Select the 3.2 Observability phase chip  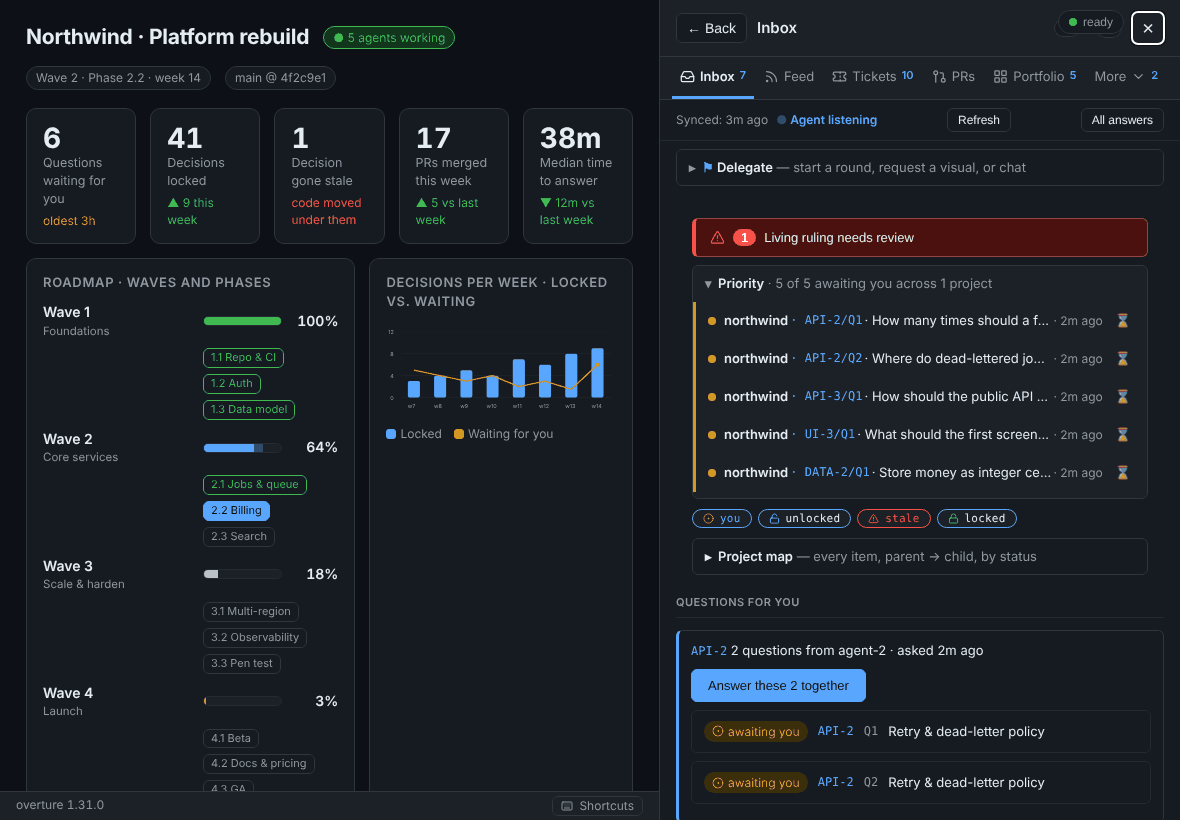tap(254, 637)
